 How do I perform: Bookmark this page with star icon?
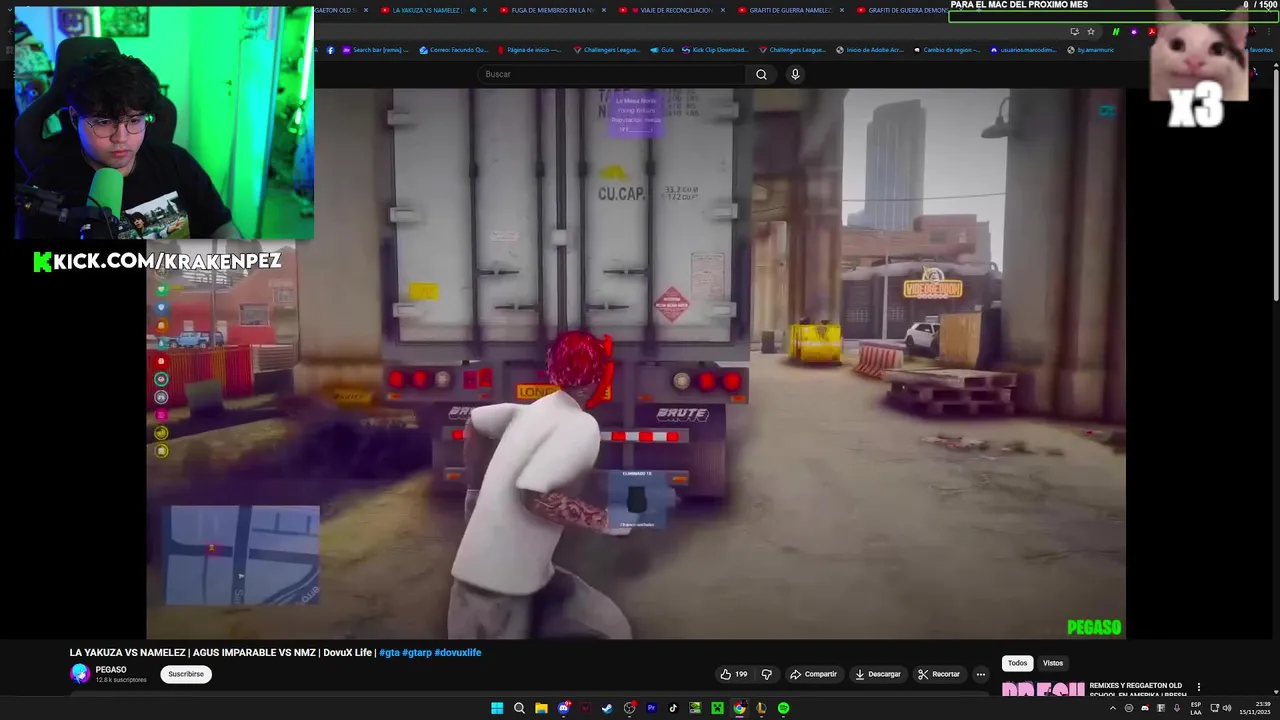1091,31
